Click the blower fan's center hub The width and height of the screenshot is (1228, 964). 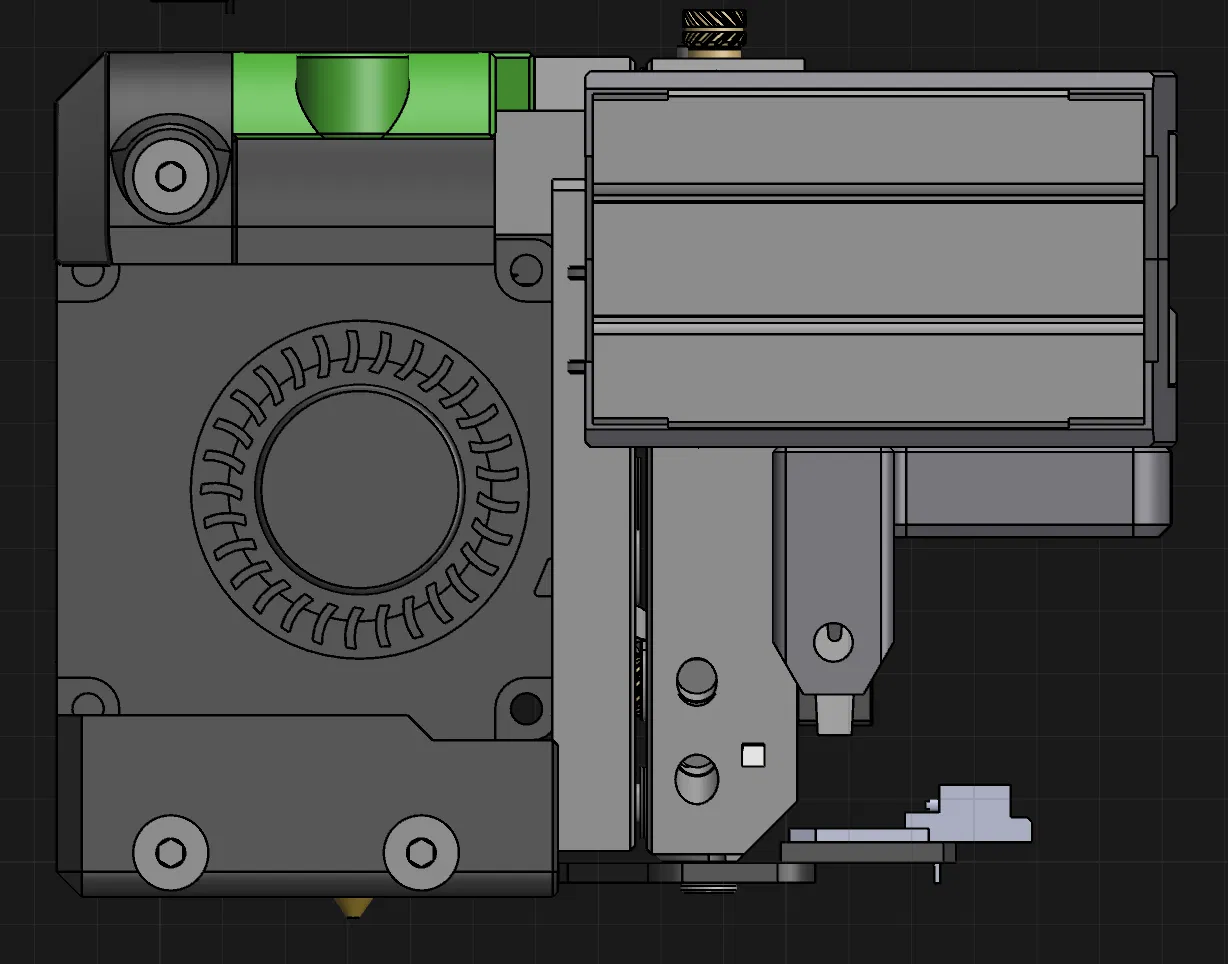pyautogui.click(x=359, y=489)
